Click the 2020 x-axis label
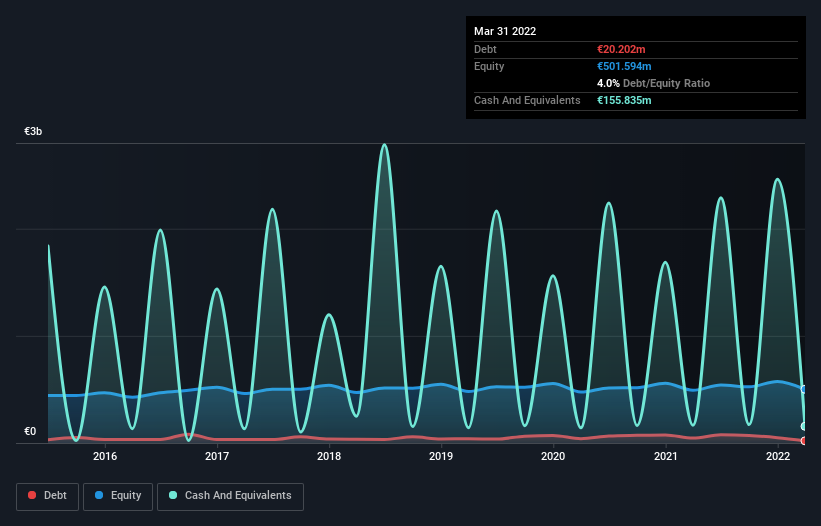821x526 pixels. [x=553, y=457]
